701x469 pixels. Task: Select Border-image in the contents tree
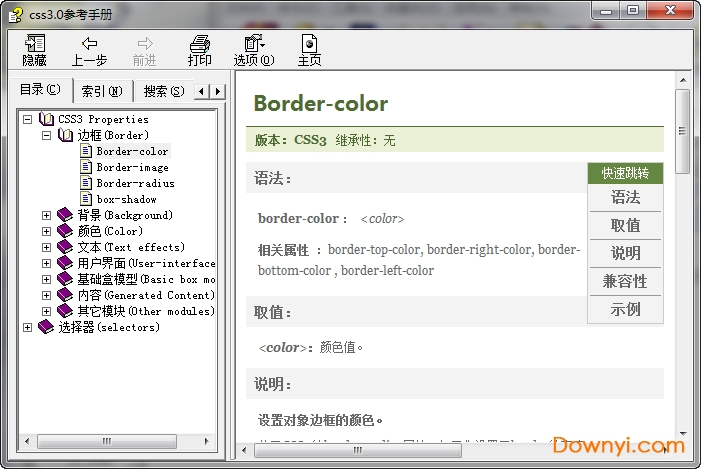tap(132, 167)
